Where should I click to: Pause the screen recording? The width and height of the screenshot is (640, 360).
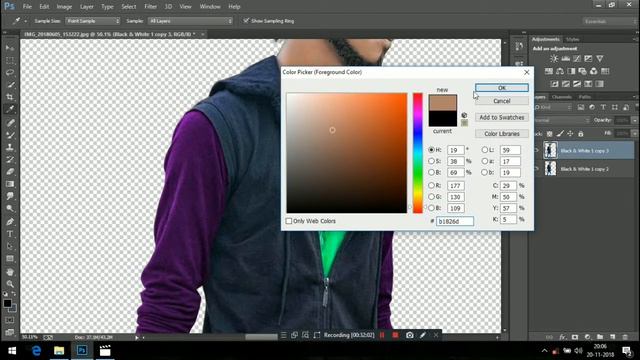pyautogui.click(x=382, y=335)
